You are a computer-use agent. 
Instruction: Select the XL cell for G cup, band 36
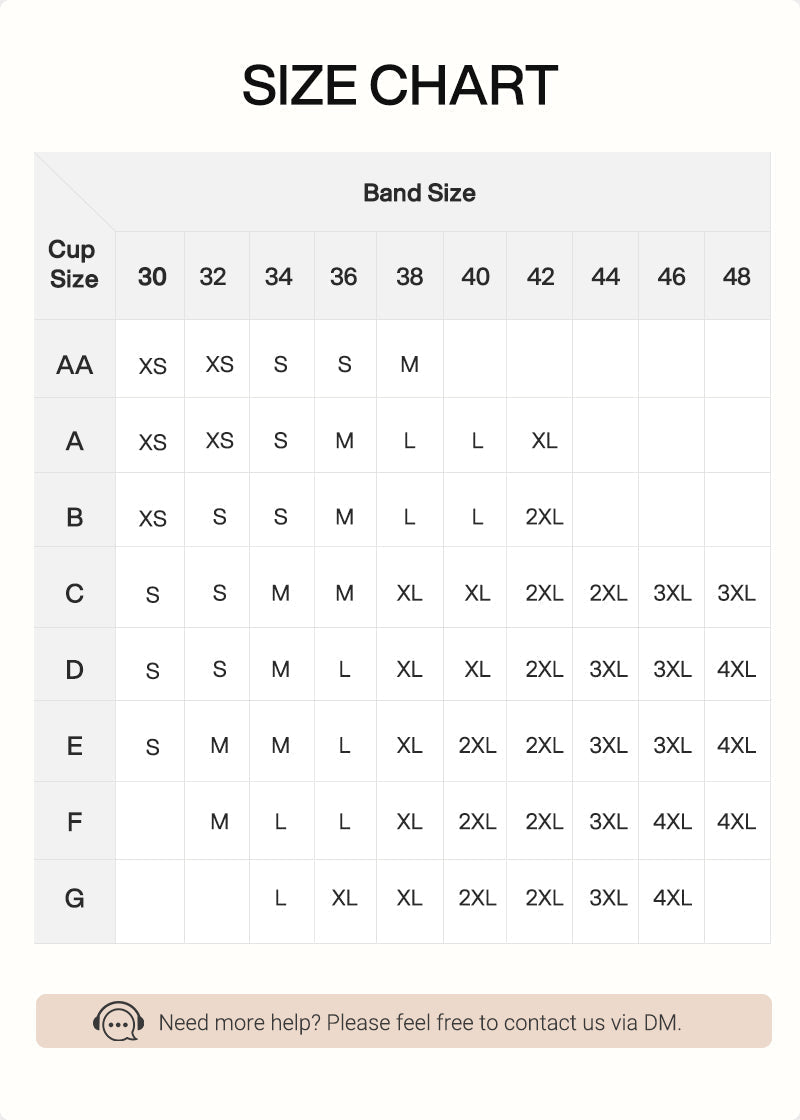(344, 898)
